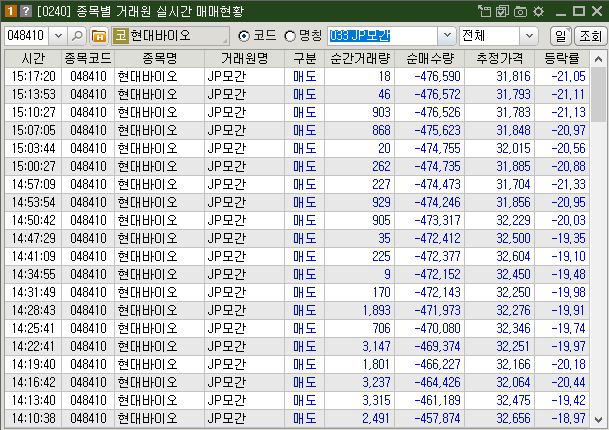Click the 조회 query button
The height and width of the screenshot is (430, 609).
pyautogui.click(x=590, y=36)
